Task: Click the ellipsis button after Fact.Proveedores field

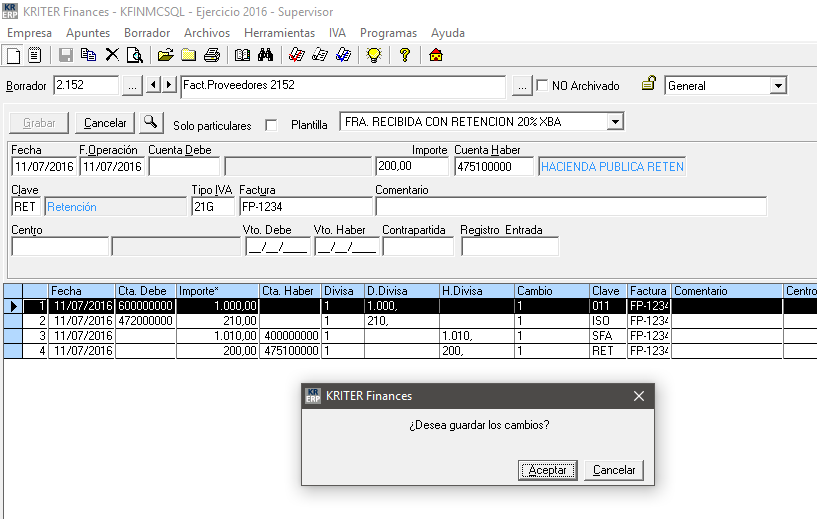Action: [x=522, y=86]
